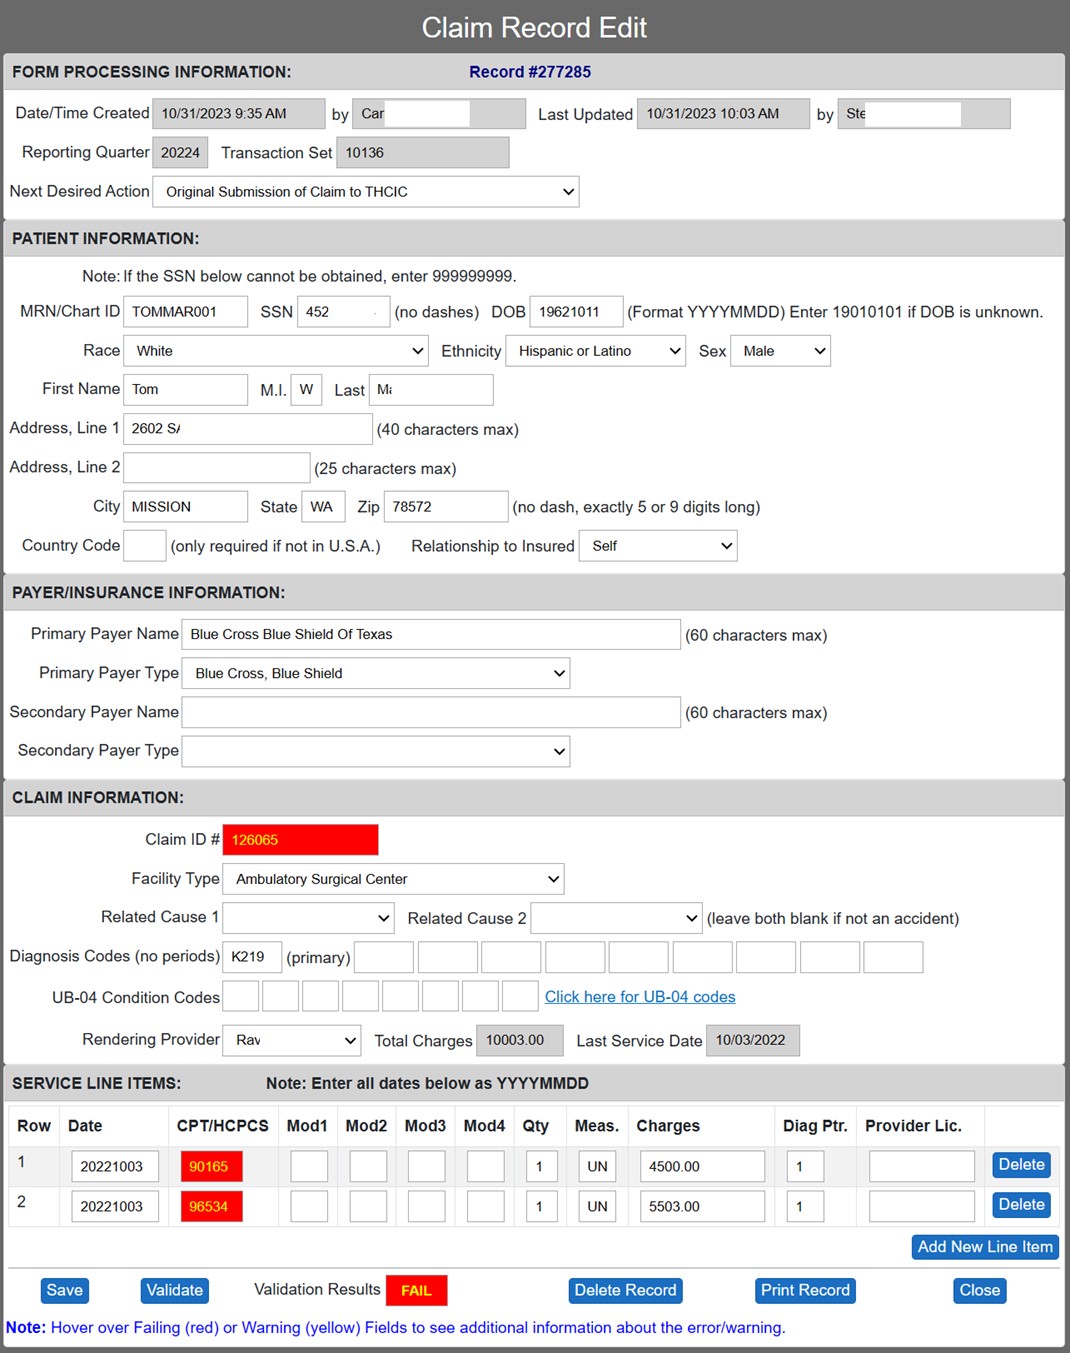Click the City field showing MISSION

tap(185, 507)
